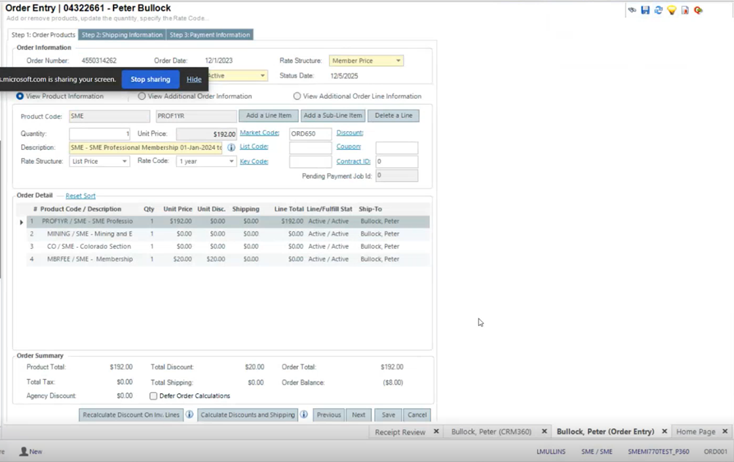This screenshot has height=462, width=734.
Task: Click the Reset Sort link
Action: (x=80, y=196)
